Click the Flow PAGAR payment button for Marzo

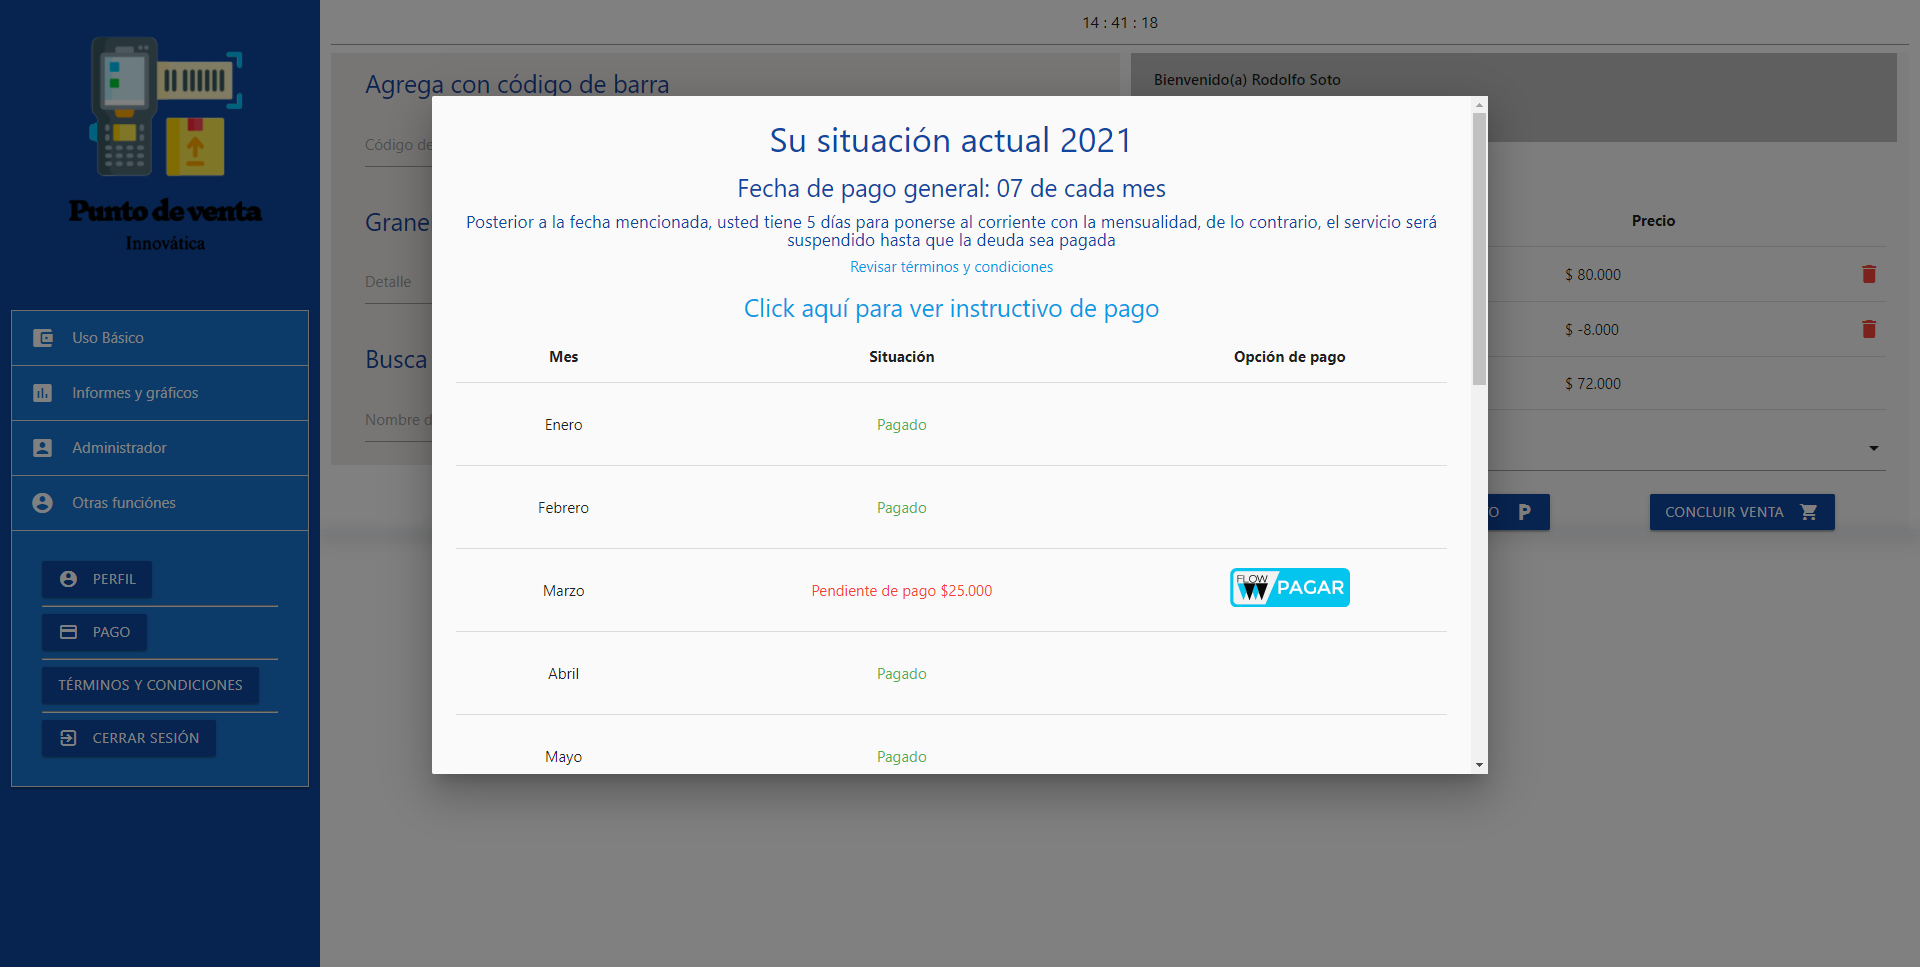(1289, 588)
